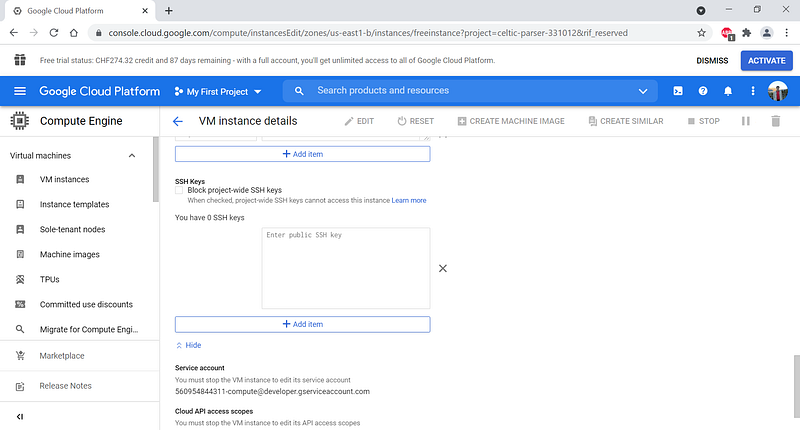Open Machine images in sidebar
This screenshot has width=800, height=430.
click(x=70, y=255)
